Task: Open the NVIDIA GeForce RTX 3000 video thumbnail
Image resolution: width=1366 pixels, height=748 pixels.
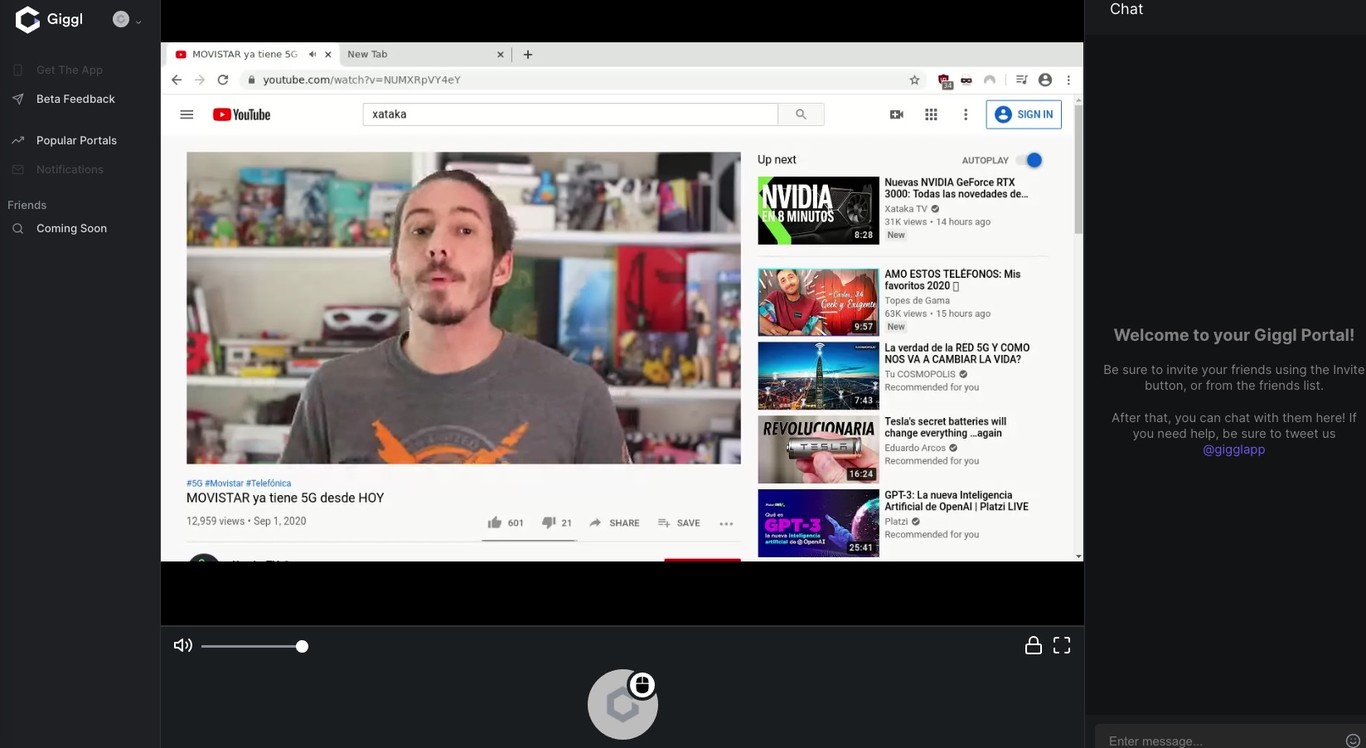Action: click(818, 211)
